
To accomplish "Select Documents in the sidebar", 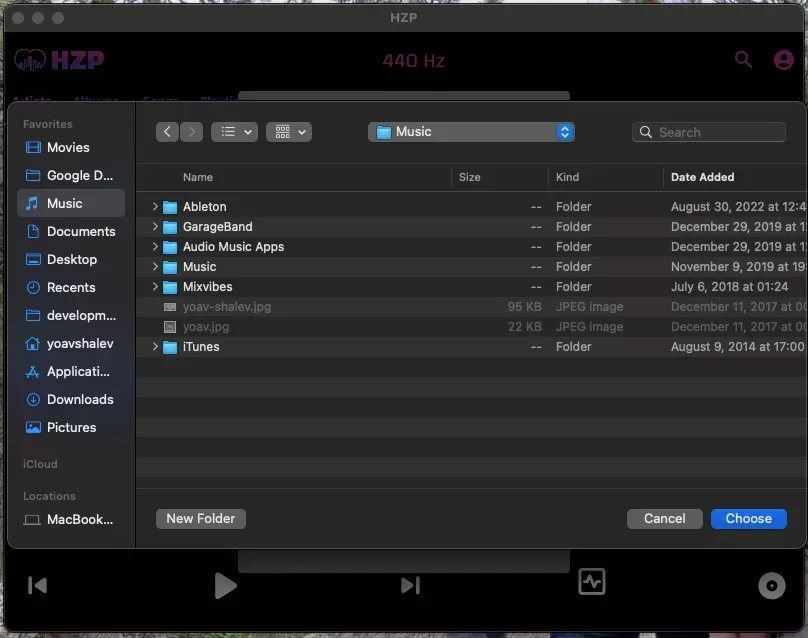I will pyautogui.click(x=71, y=231).
